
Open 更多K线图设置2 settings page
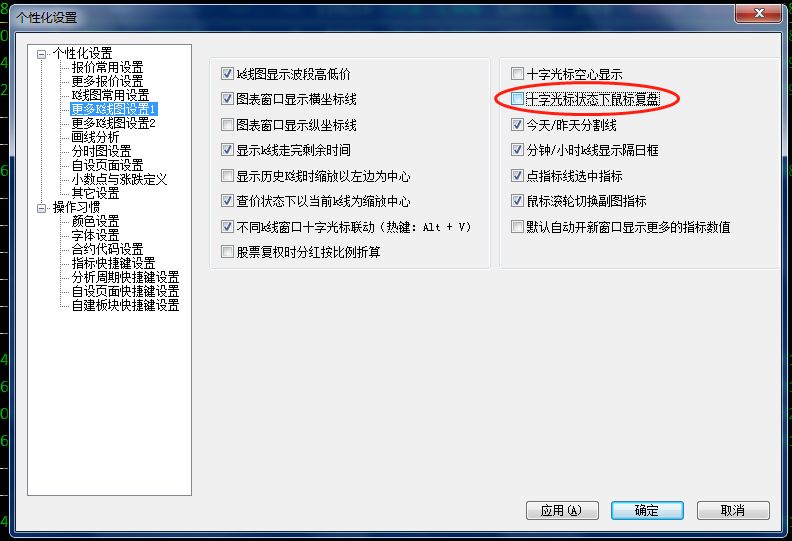click(x=113, y=123)
